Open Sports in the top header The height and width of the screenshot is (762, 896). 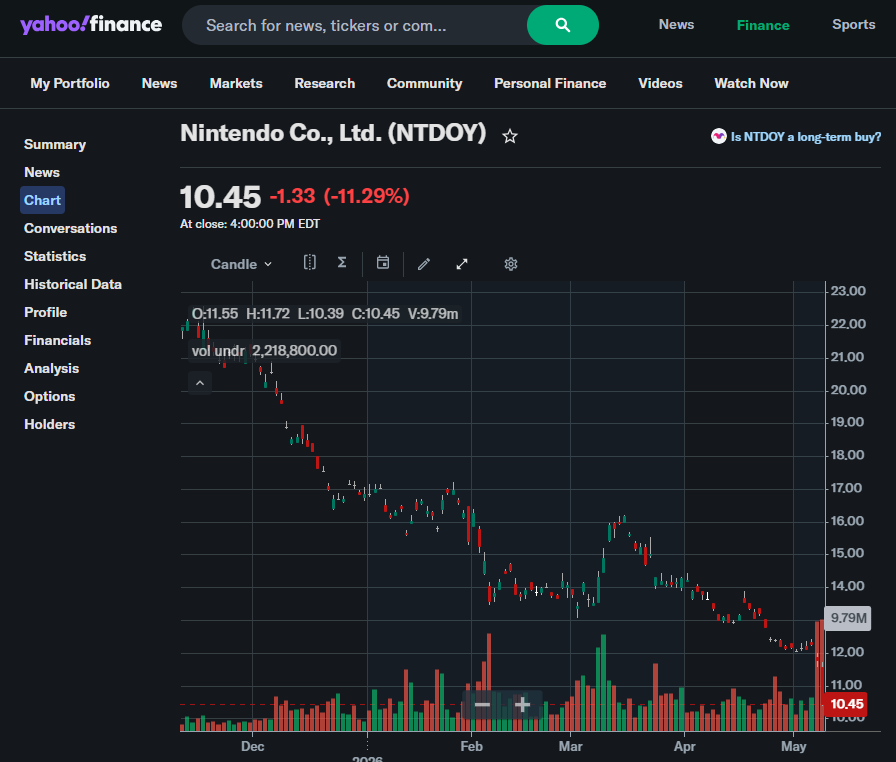click(x=853, y=25)
